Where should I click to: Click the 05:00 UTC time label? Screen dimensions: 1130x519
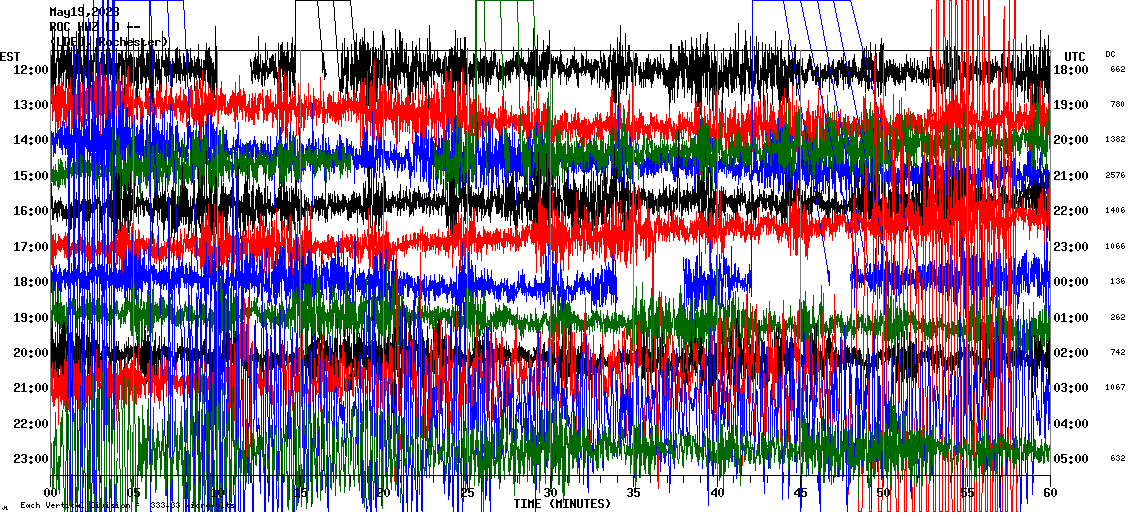pos(1073,459)
